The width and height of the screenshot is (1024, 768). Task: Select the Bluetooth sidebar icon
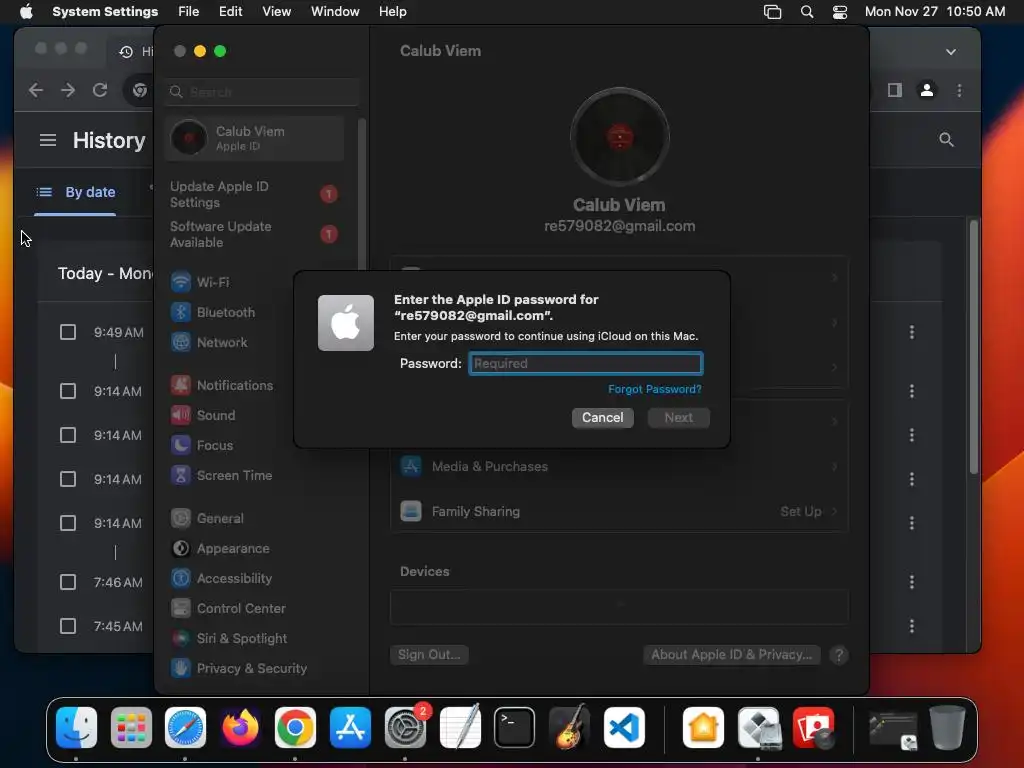[181, 312]
